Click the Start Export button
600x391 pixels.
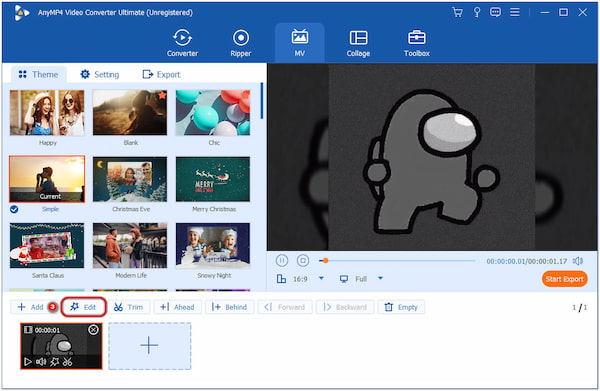[565, 279]
